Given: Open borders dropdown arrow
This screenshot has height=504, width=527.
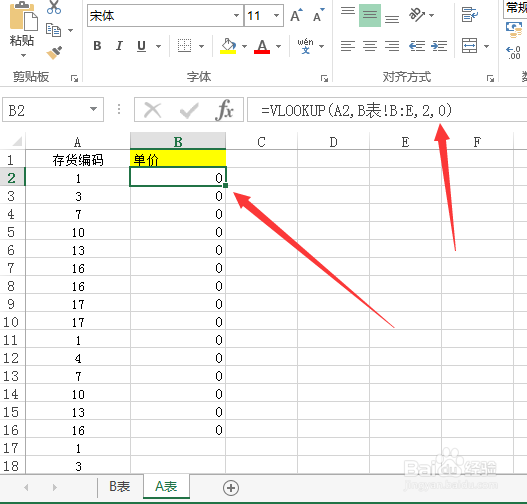Looking at the screenshot, I should pos(201,46).
